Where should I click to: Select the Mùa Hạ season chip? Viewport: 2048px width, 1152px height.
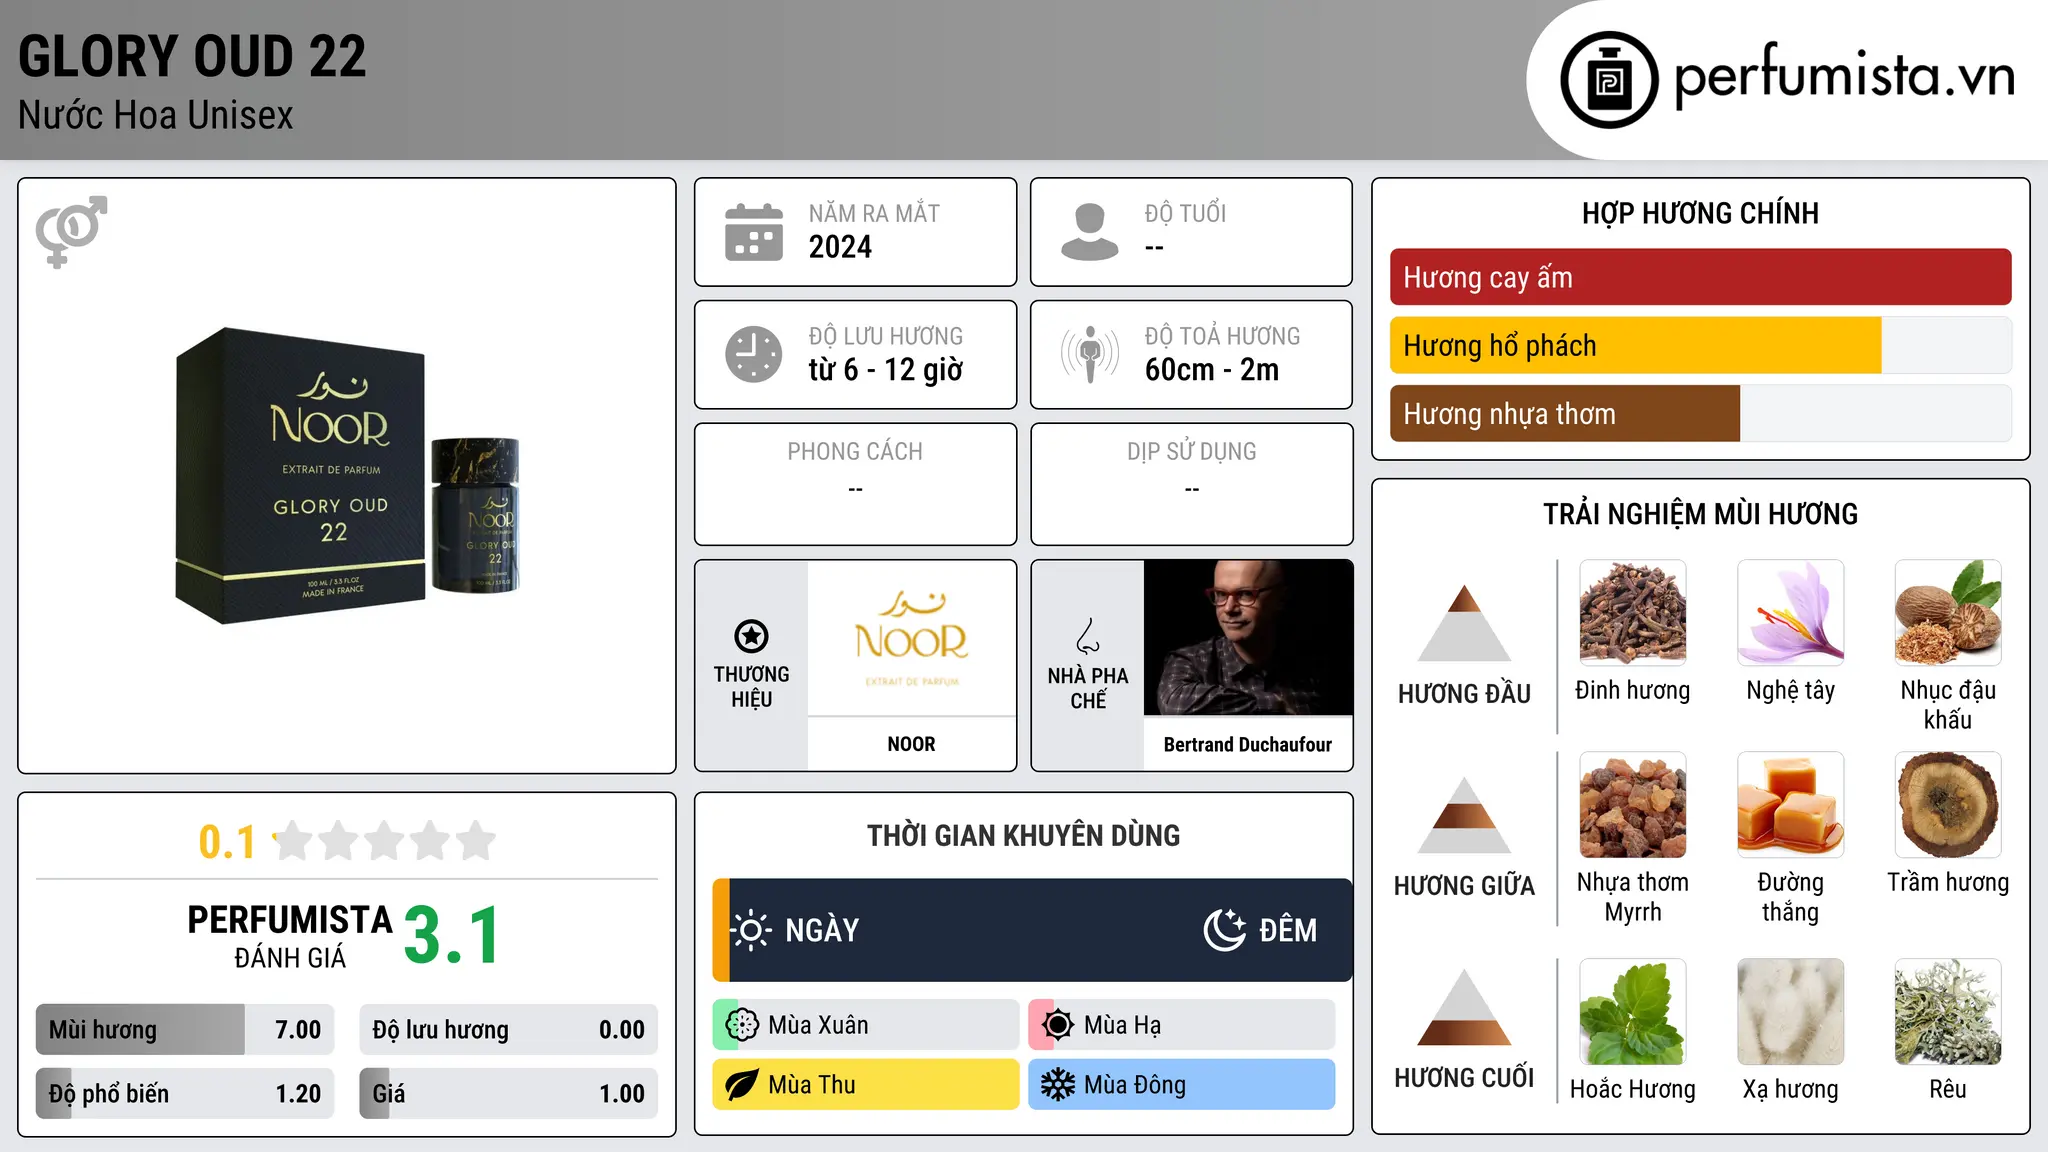tap(1182, 1025)
